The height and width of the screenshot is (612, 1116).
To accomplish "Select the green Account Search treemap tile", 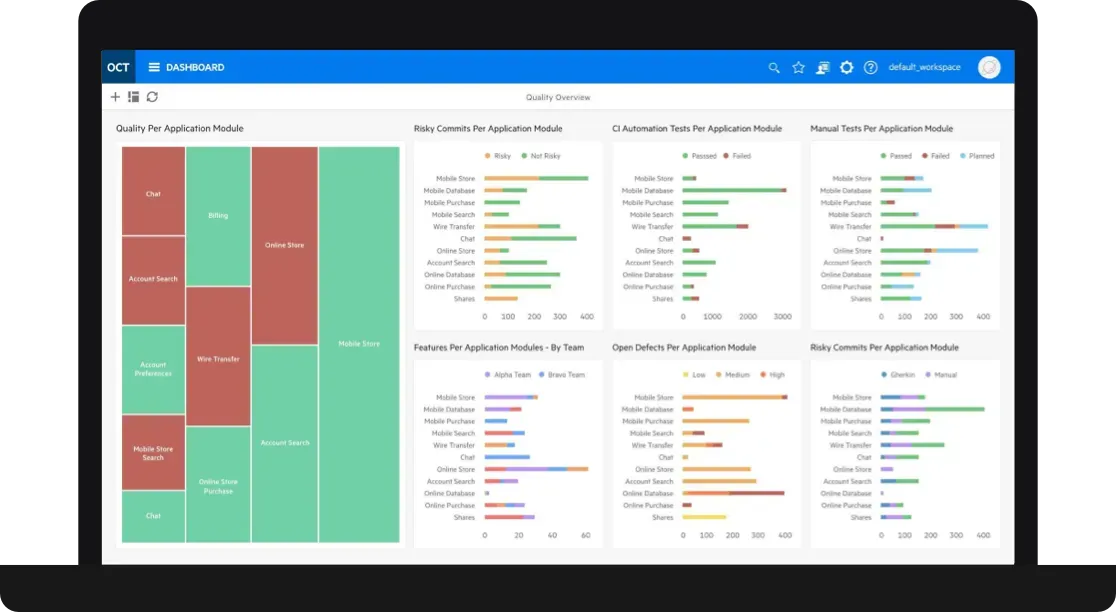I will coord(285,444).
